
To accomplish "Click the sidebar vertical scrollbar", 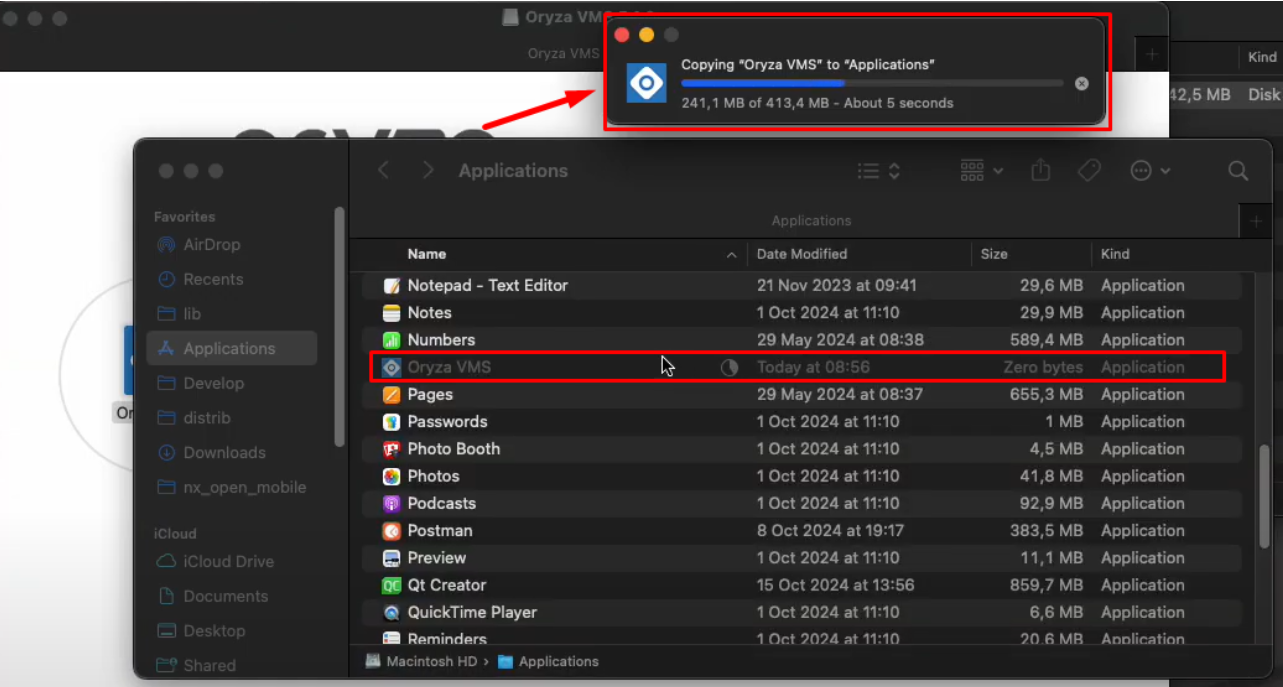I will 339,326.
